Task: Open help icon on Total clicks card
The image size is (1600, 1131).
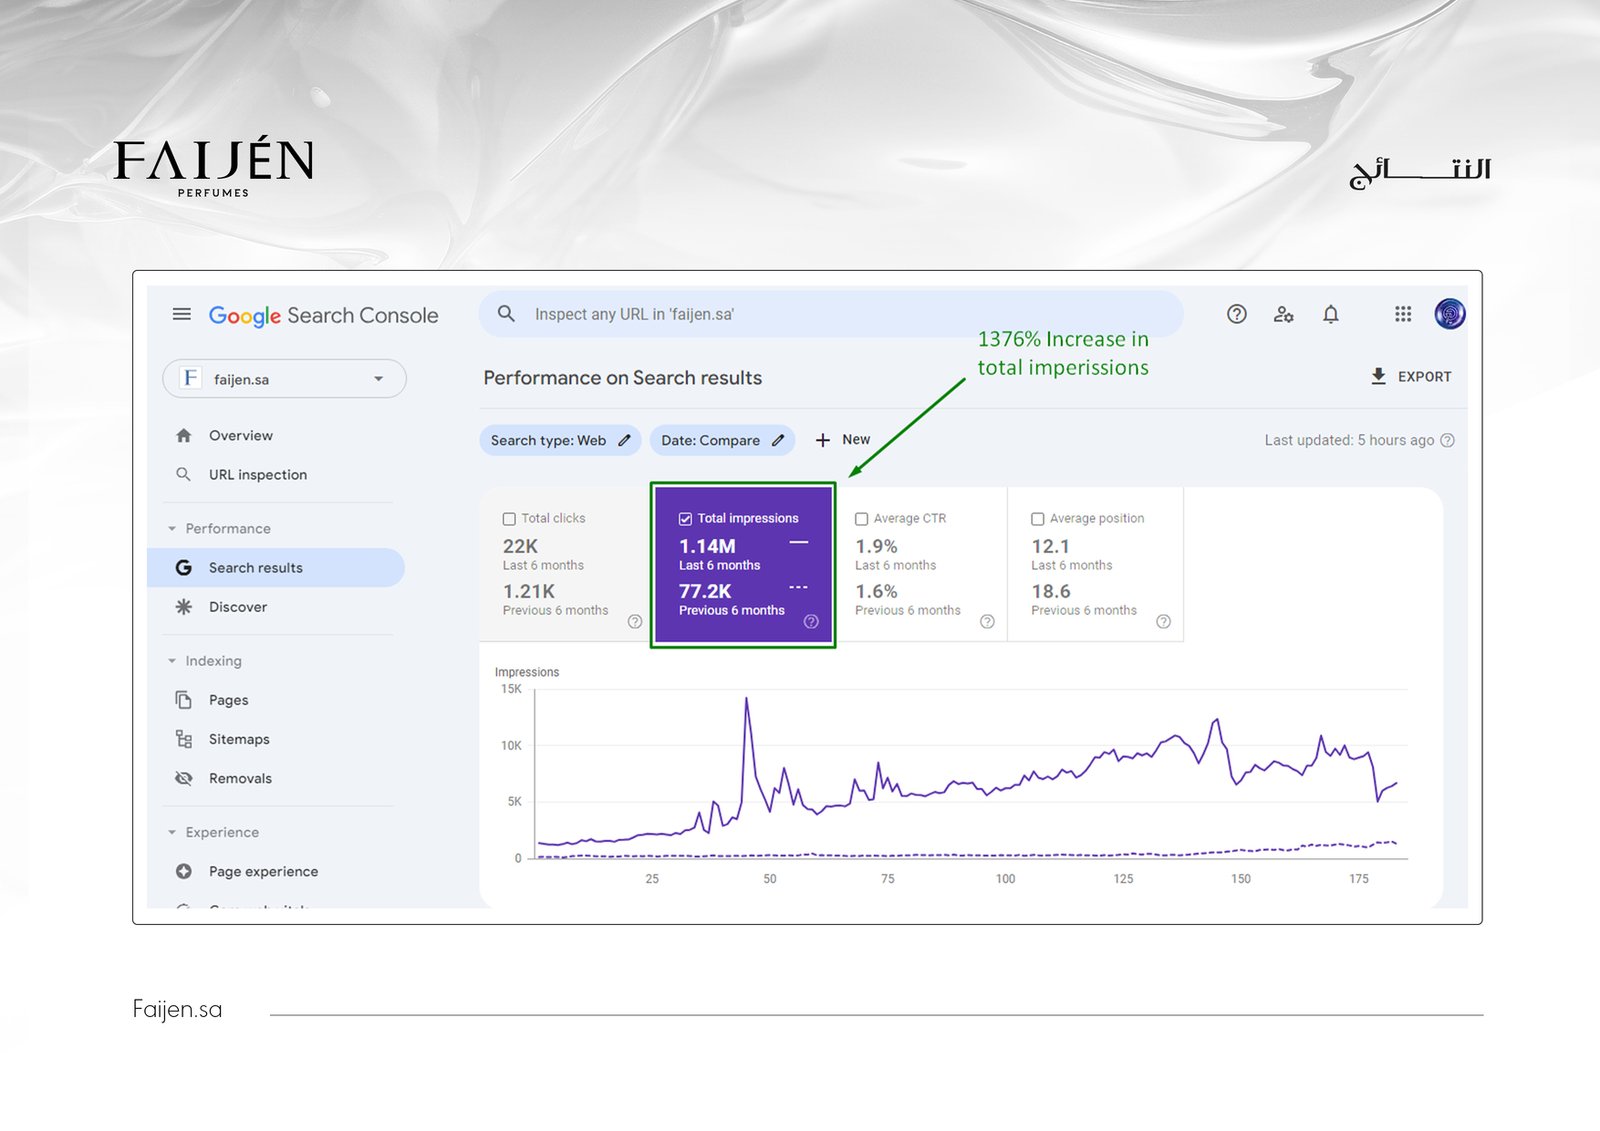Action: pos(635,621)
